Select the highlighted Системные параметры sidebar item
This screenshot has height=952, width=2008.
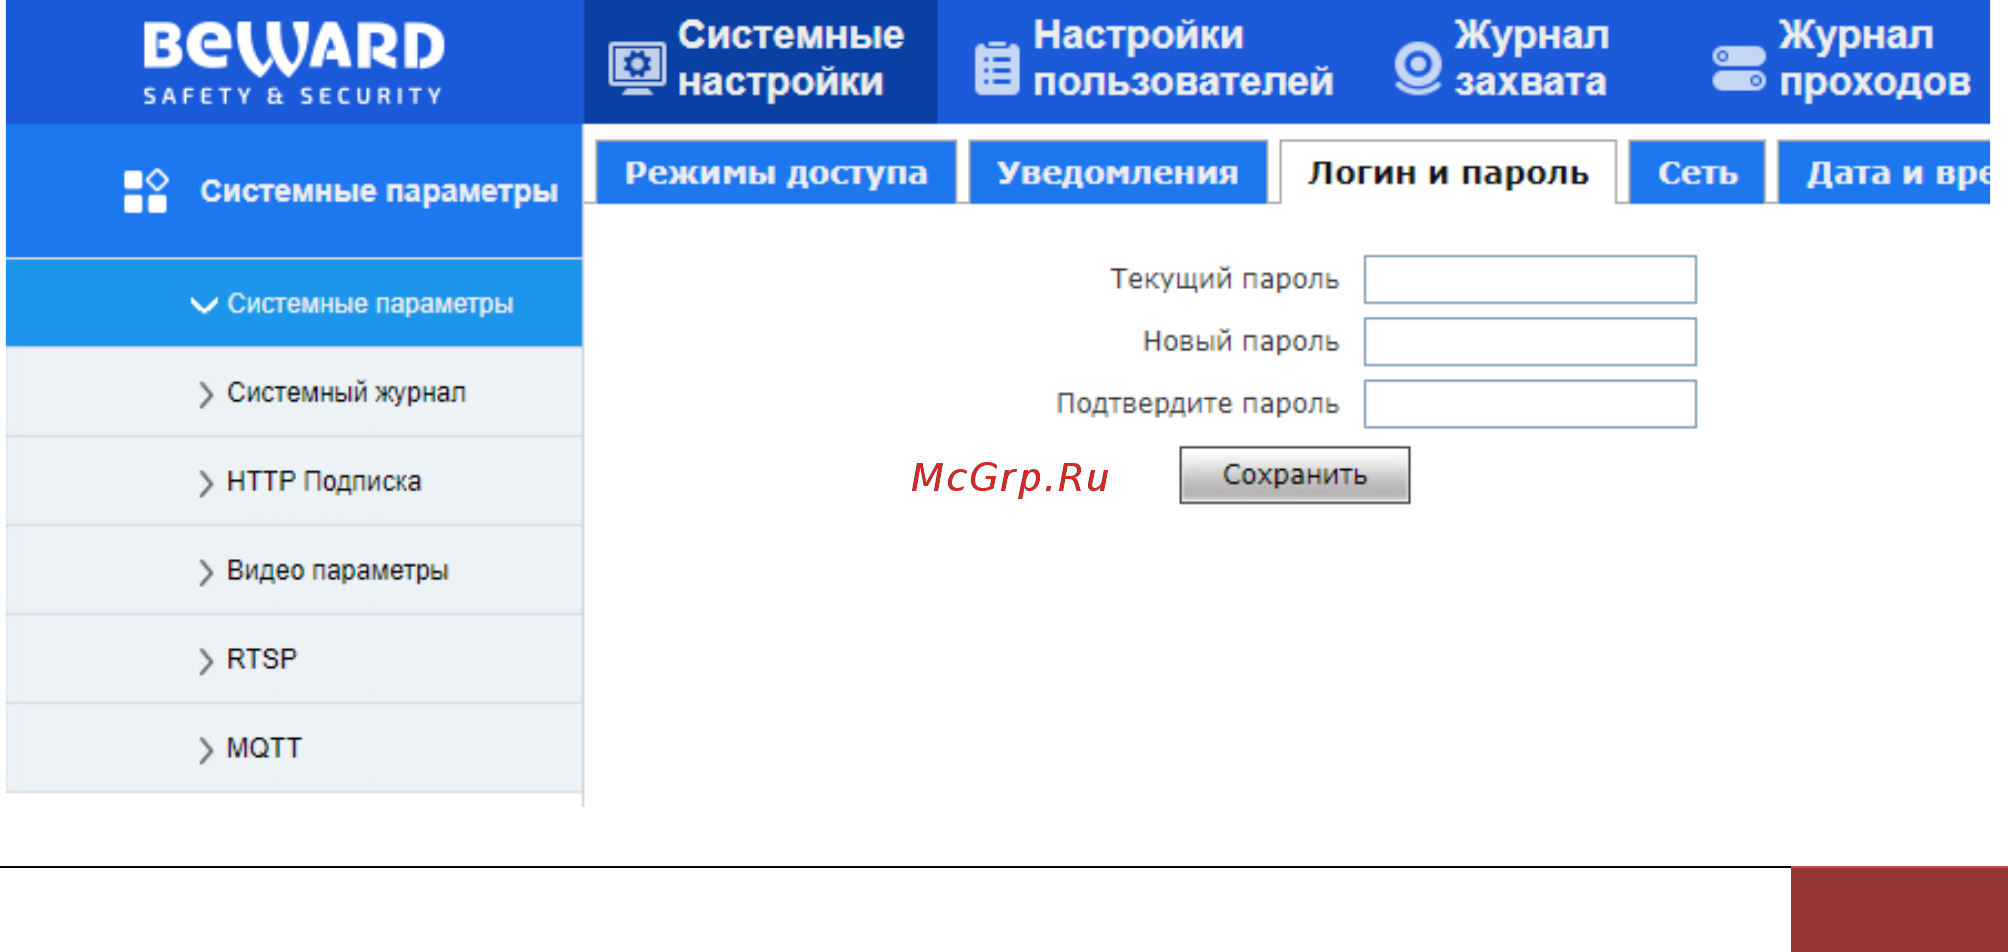coord(294,303)
